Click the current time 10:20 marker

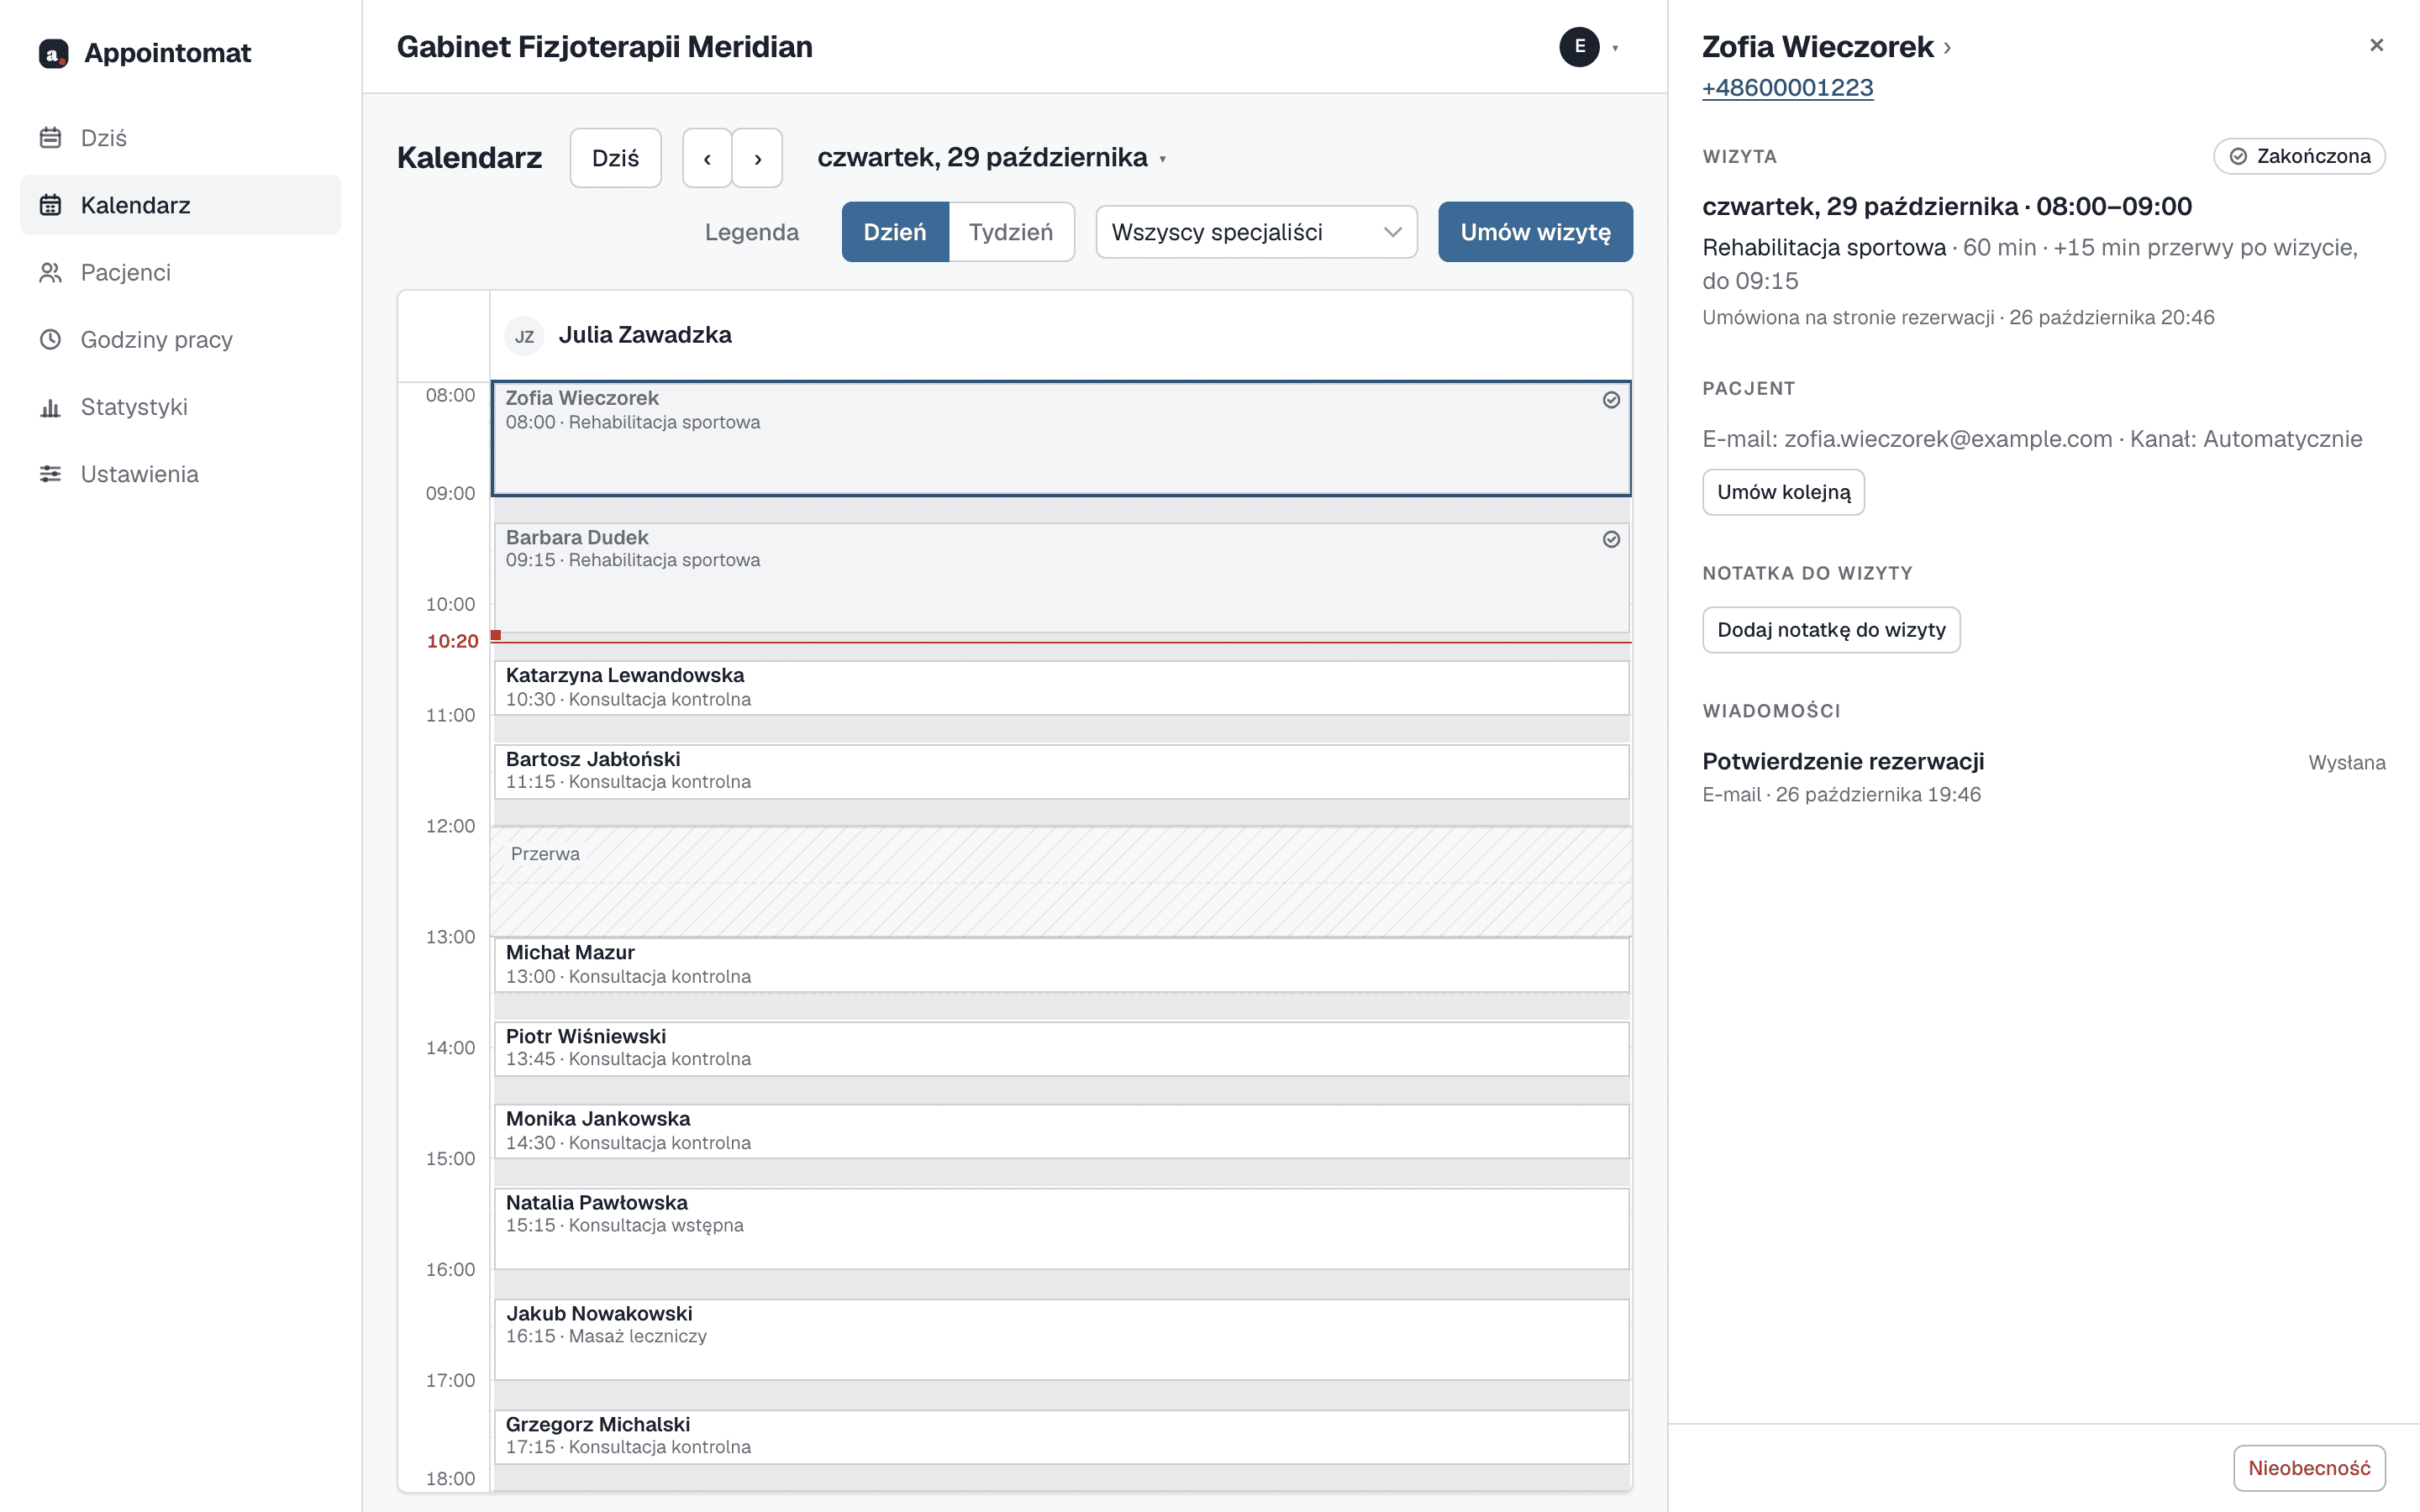pyautogui.click(x=452, y=641)
